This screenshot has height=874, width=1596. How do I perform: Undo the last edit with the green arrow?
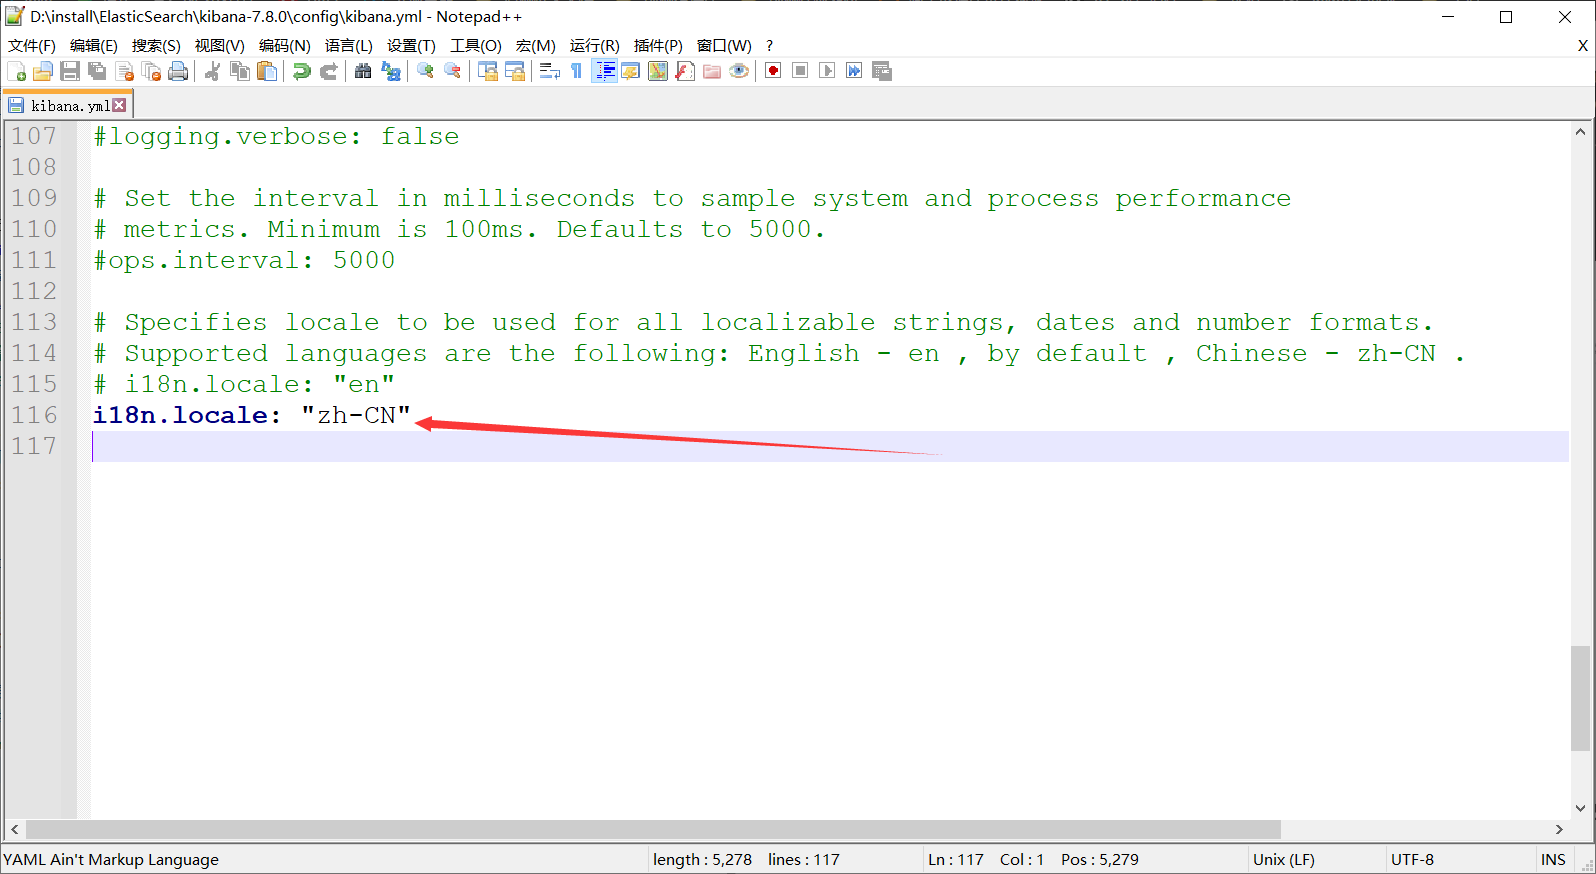[x=301, y=71]
